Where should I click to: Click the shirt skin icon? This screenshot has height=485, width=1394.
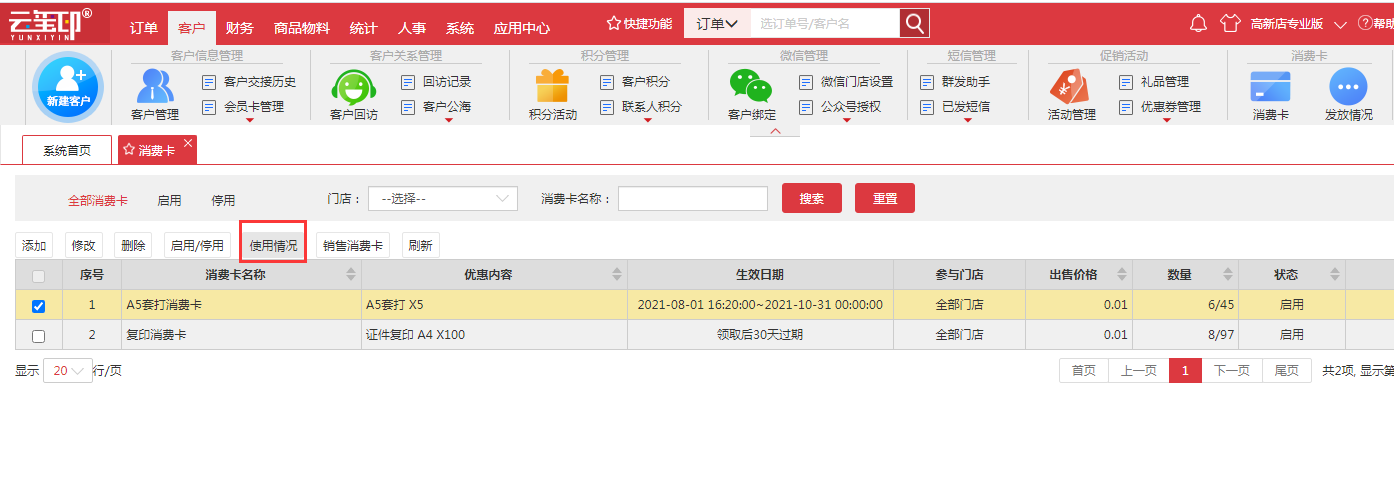[1230, 23]
